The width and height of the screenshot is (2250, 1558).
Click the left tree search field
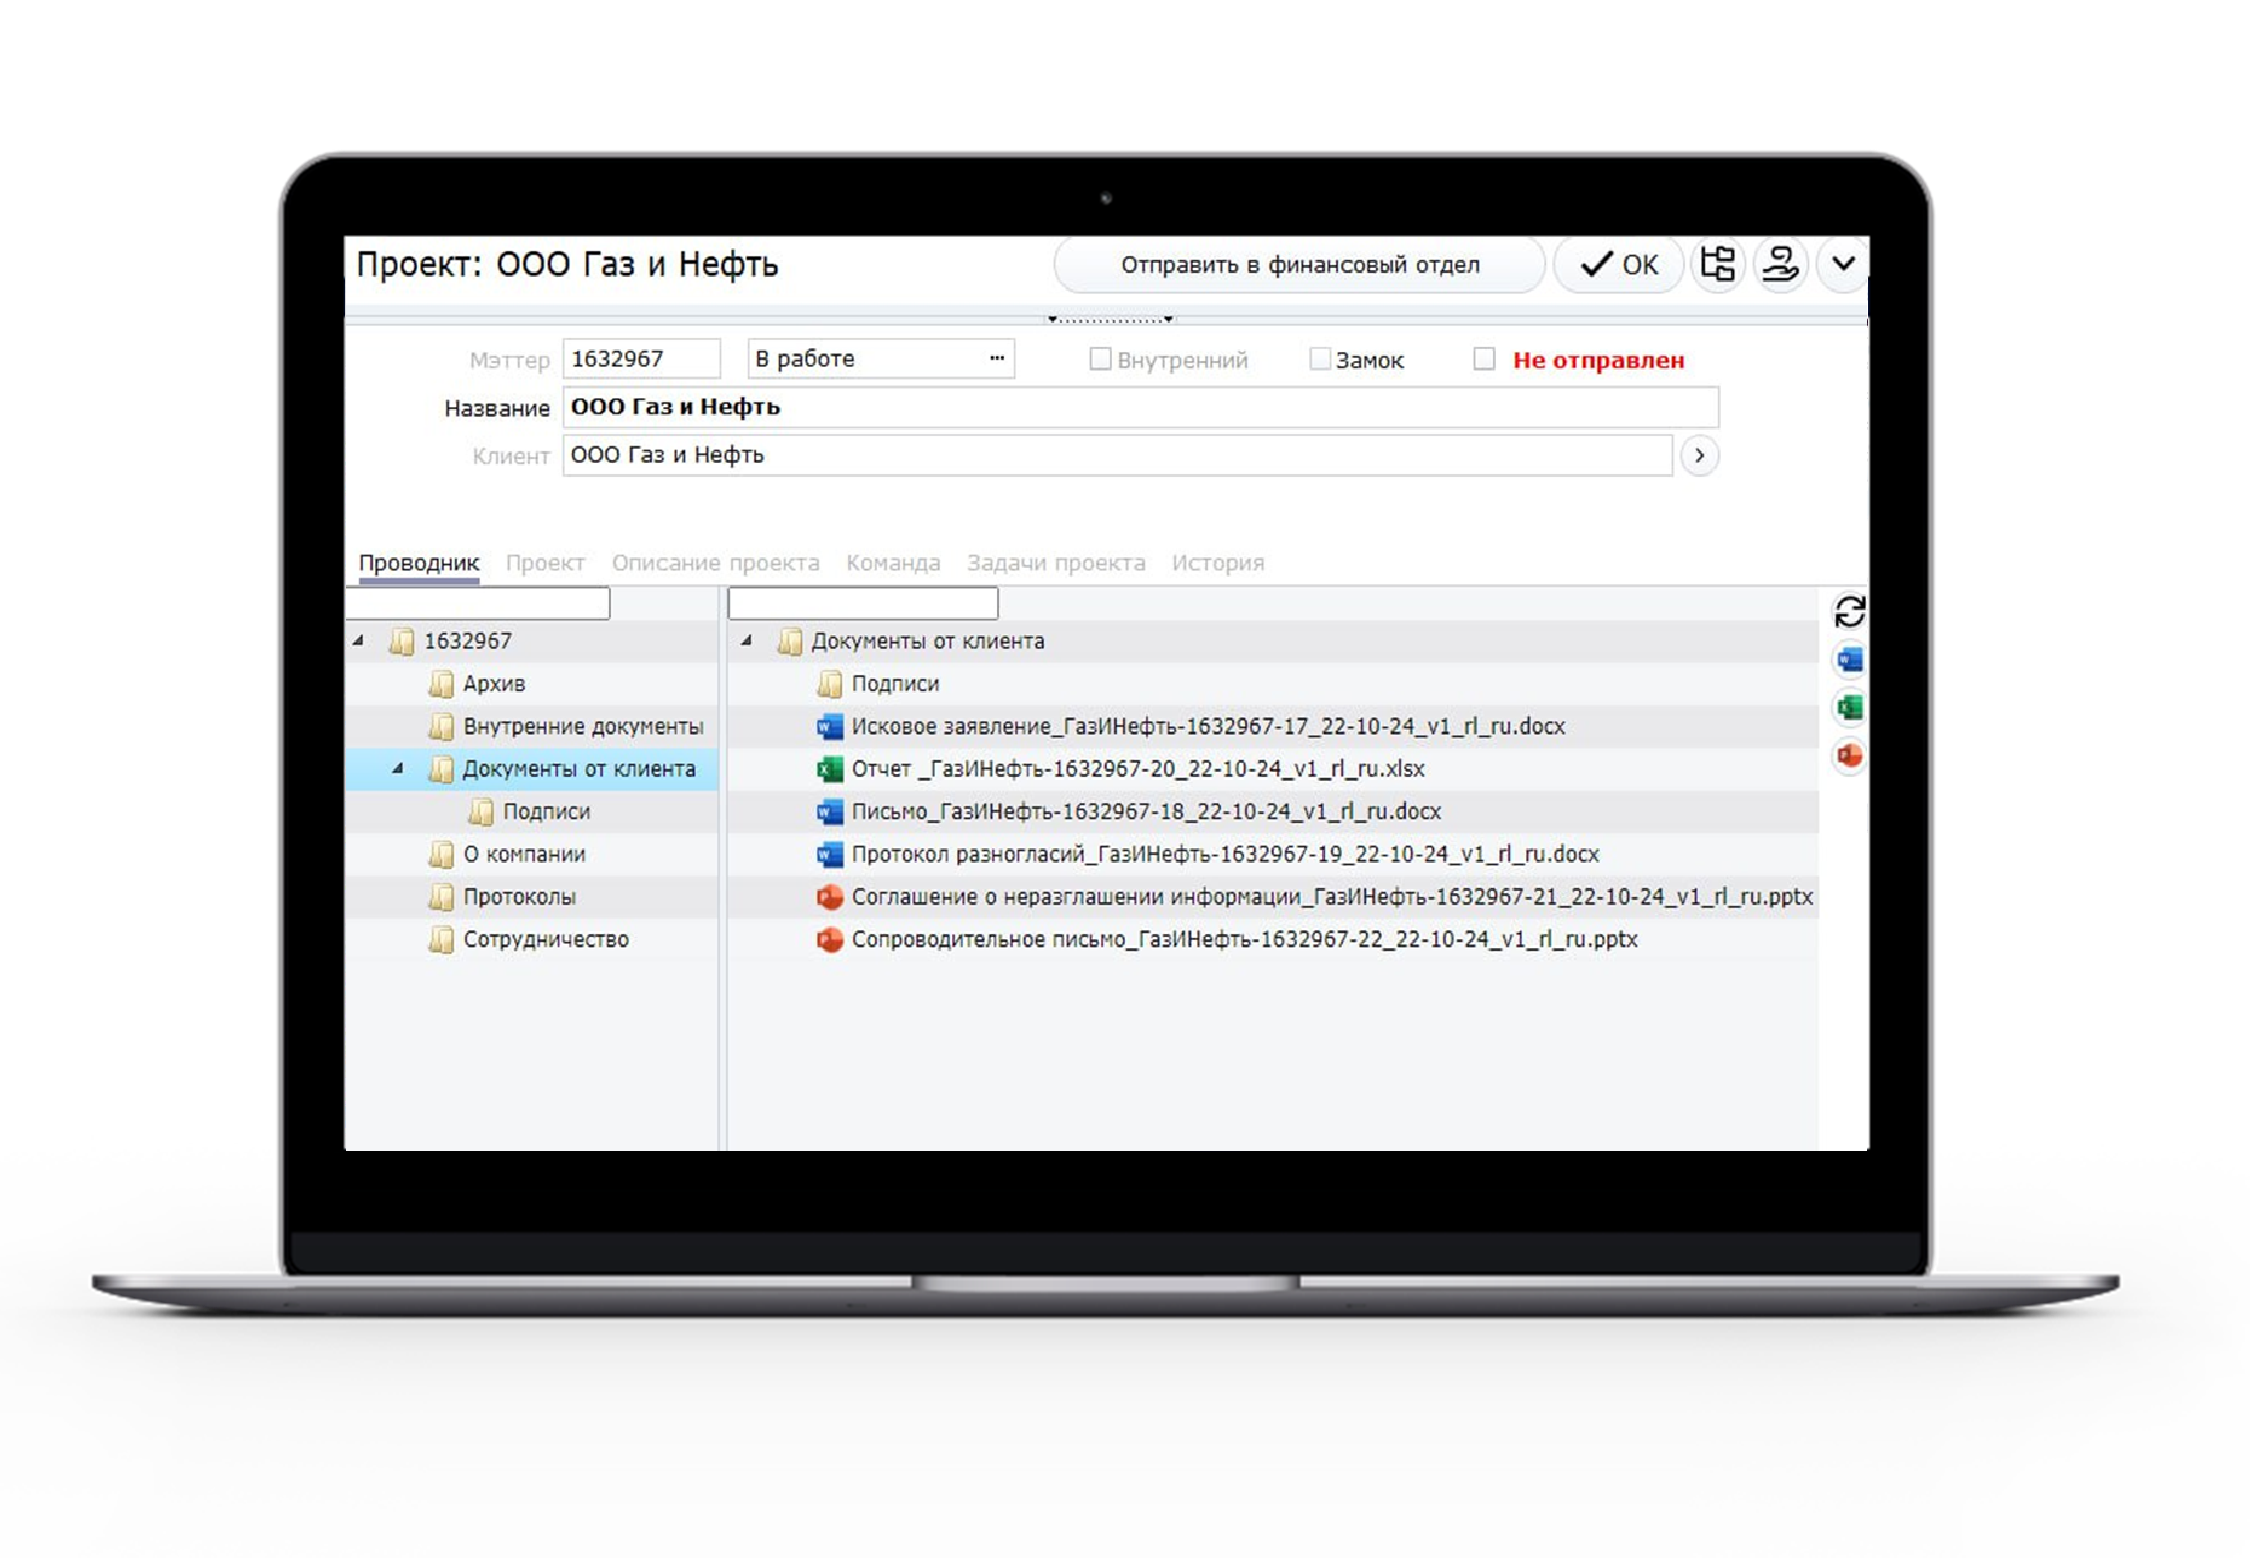[478, 603]
